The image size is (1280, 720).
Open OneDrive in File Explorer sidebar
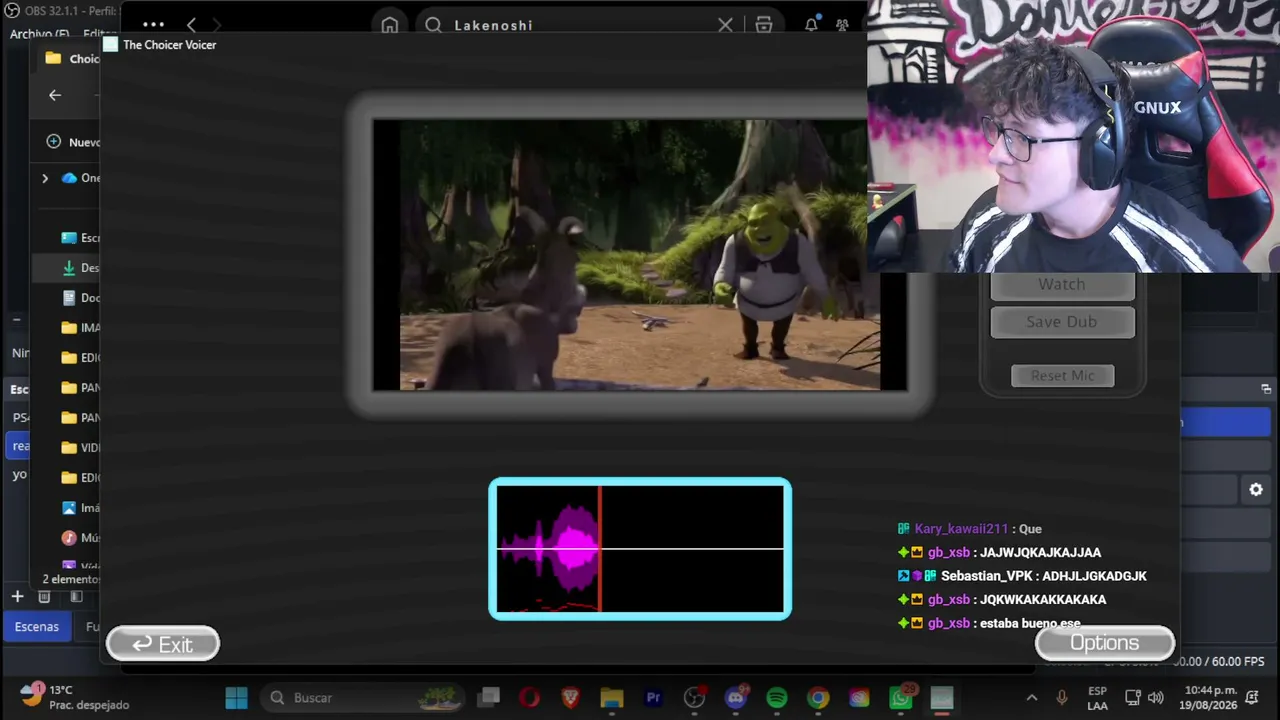[x=81, y=178]
